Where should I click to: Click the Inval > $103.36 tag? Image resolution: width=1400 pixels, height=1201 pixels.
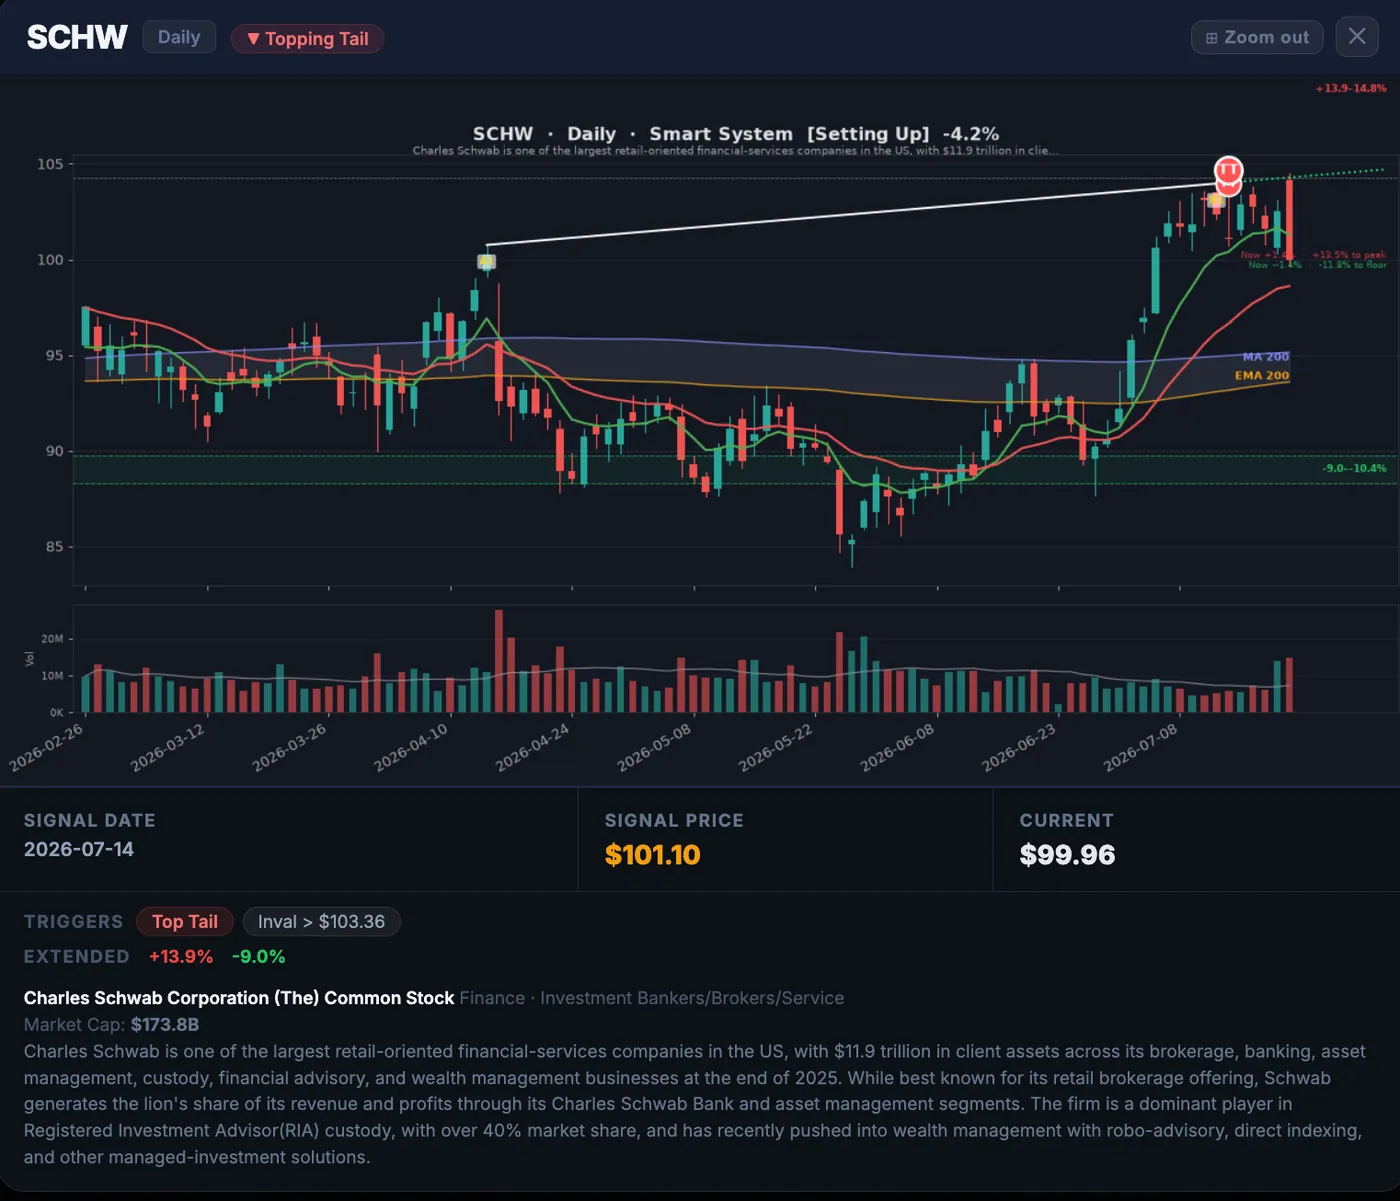(321, 921)
